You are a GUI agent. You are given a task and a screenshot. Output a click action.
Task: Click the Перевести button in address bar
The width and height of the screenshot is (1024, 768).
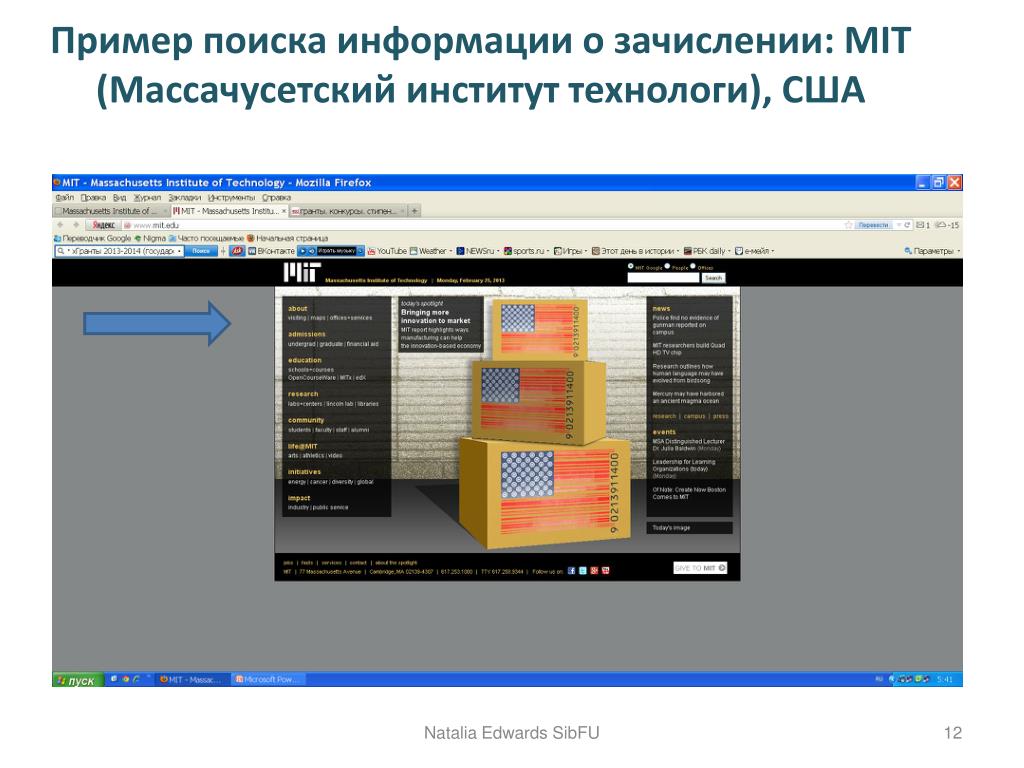(x=873, y=225)
